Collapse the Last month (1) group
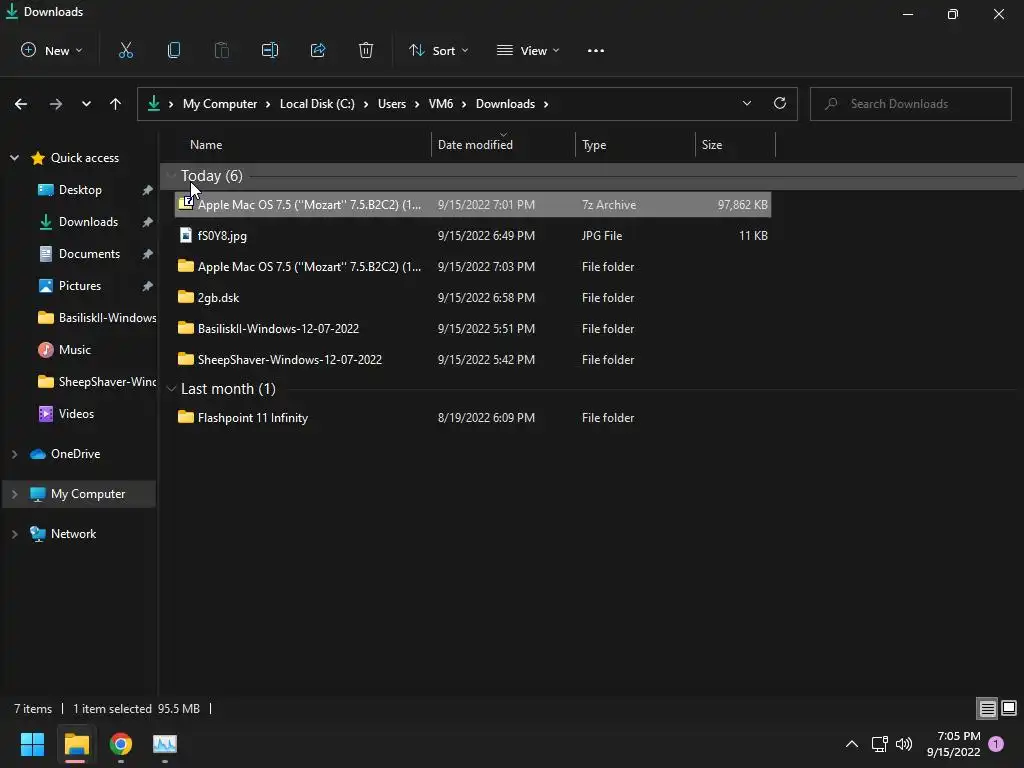The image size is (1024, 768). (x=172, y=389)
